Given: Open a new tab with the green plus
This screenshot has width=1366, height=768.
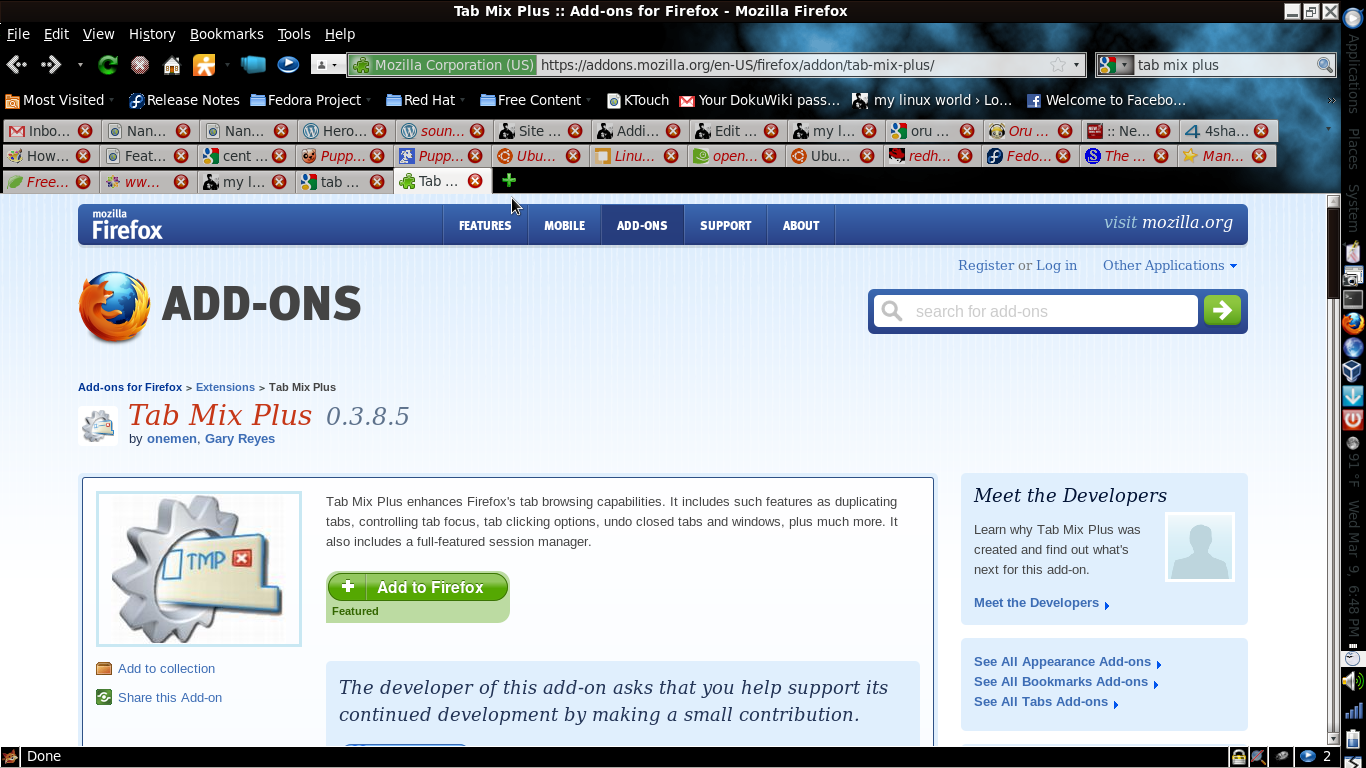Looking at the screenshot, I should click(x=509, y=181).
